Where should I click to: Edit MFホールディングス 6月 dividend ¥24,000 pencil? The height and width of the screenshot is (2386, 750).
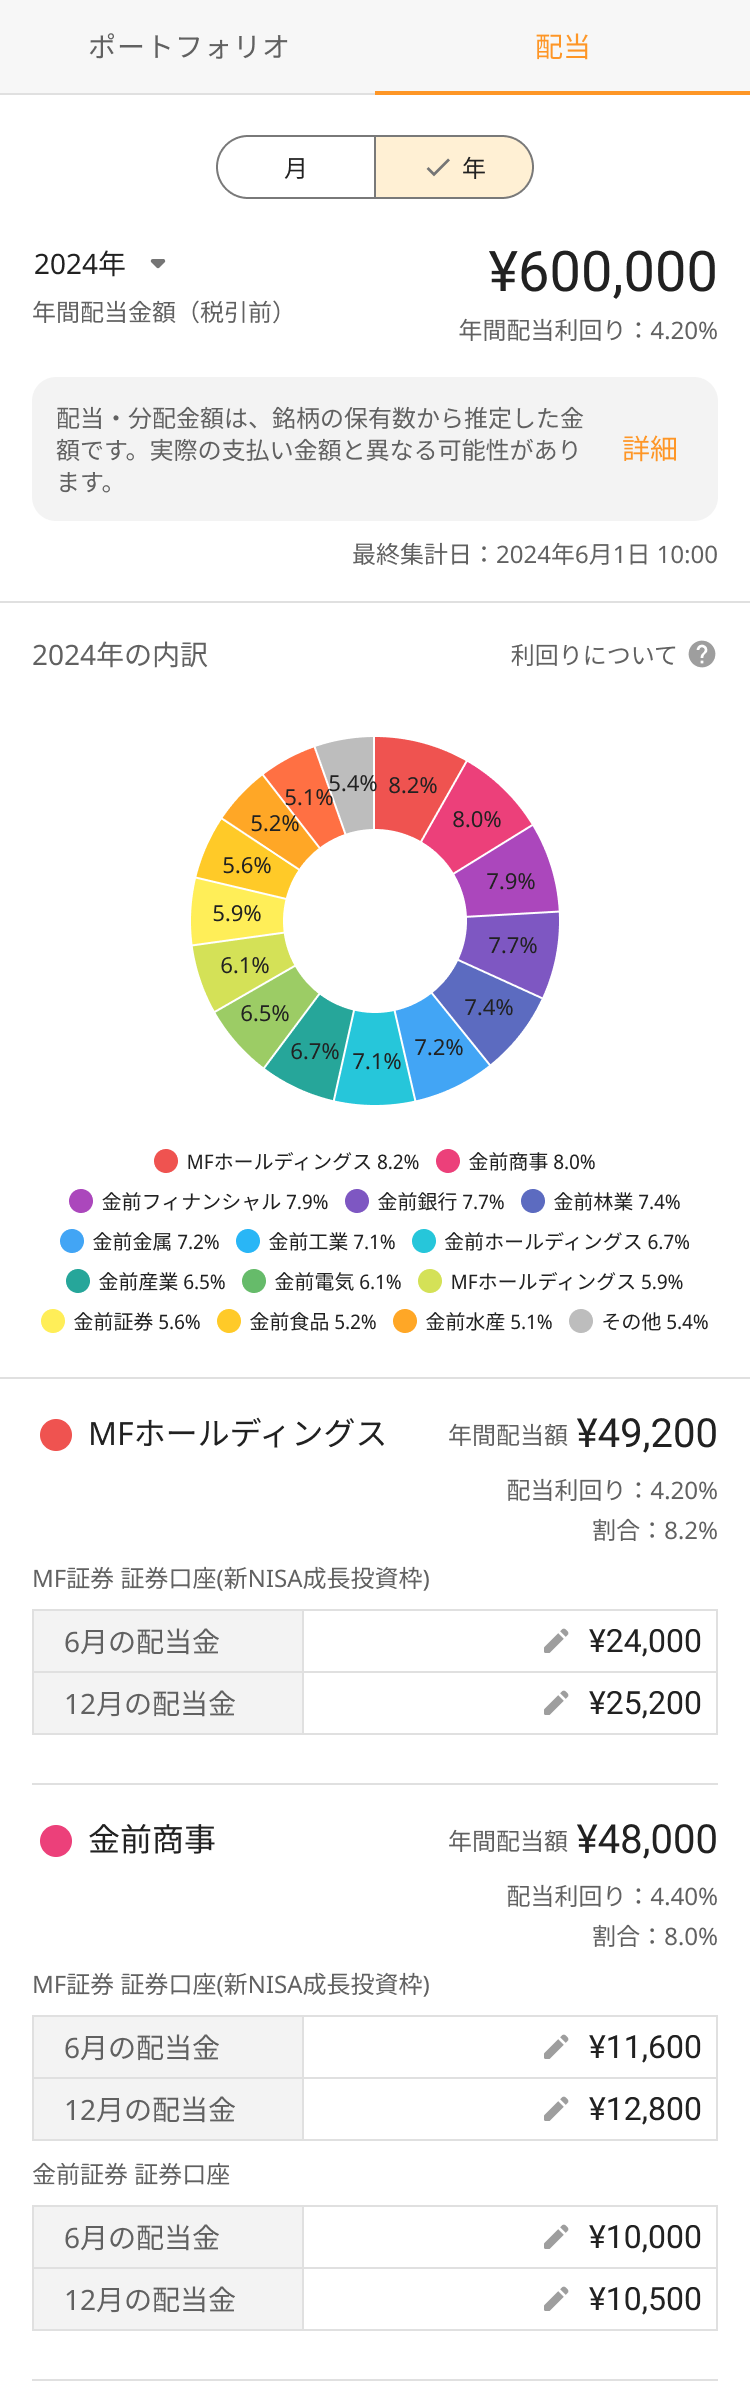pos(556,1641)
